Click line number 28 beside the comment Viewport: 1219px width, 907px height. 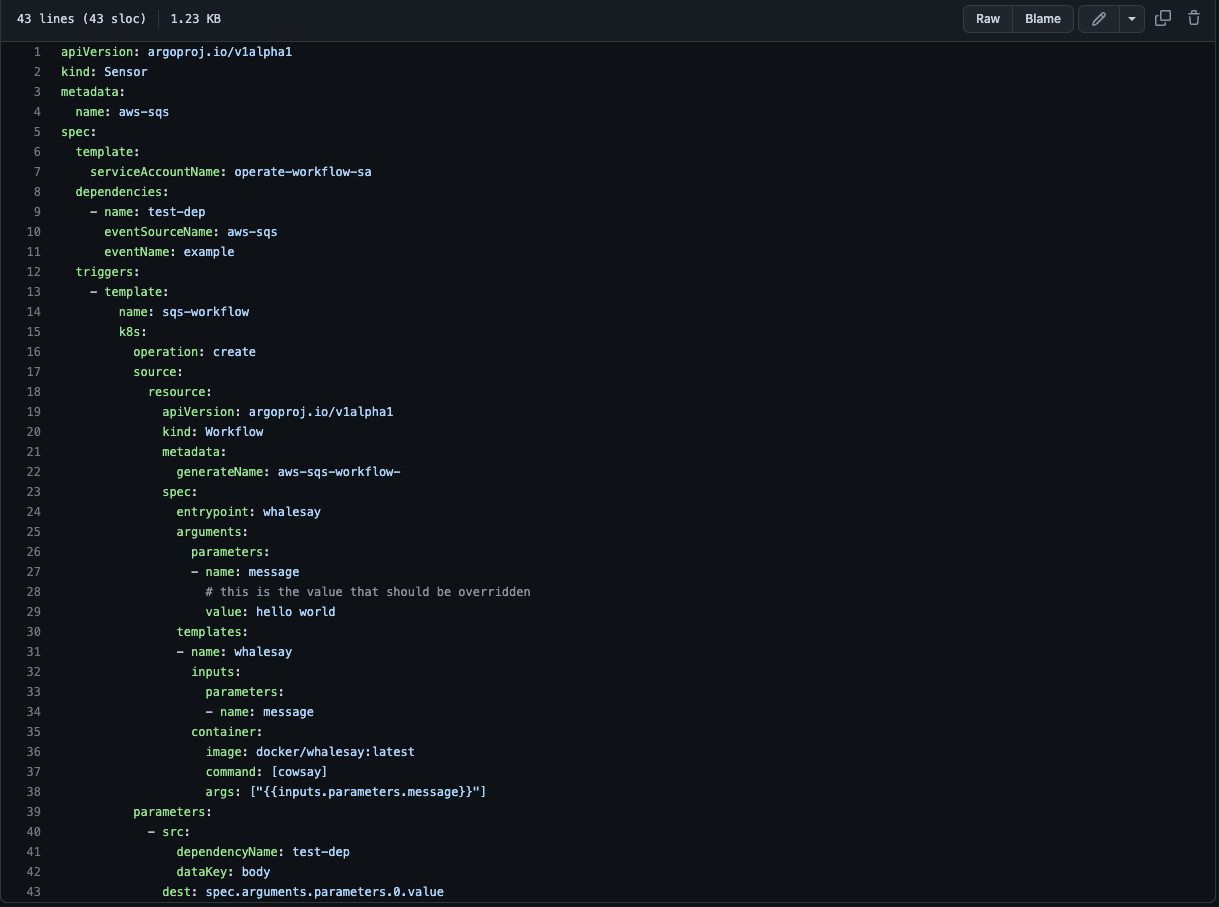pyautogui.click(x=34, y=592)
